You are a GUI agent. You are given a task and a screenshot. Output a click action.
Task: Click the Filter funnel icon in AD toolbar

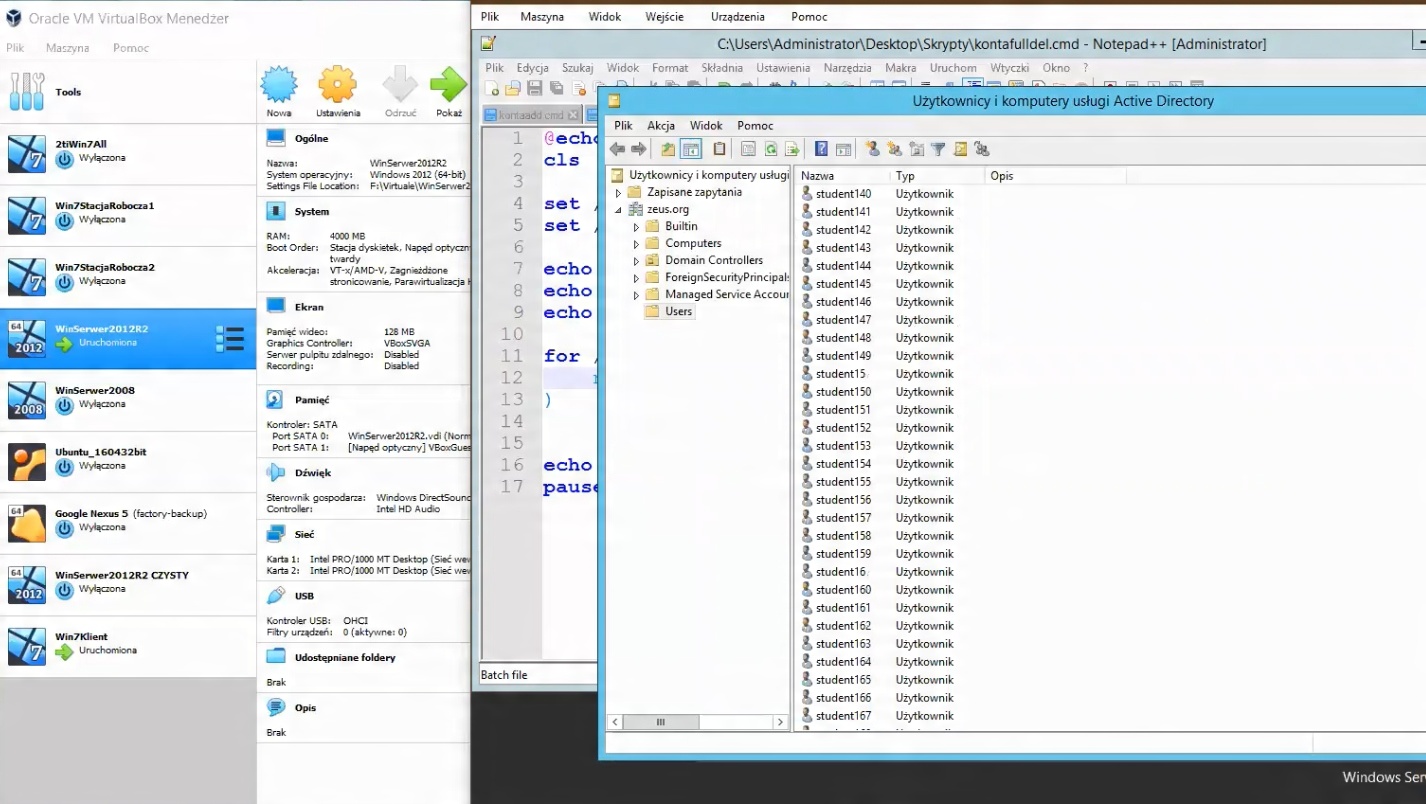coord(938,149)
